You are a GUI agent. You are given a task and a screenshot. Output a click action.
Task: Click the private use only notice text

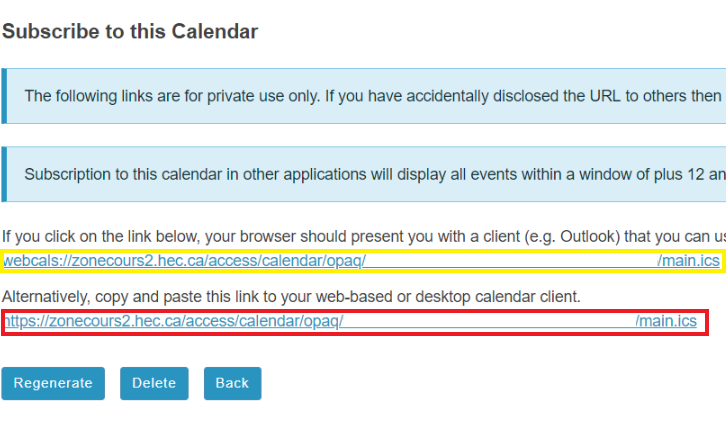pos(373,96)
